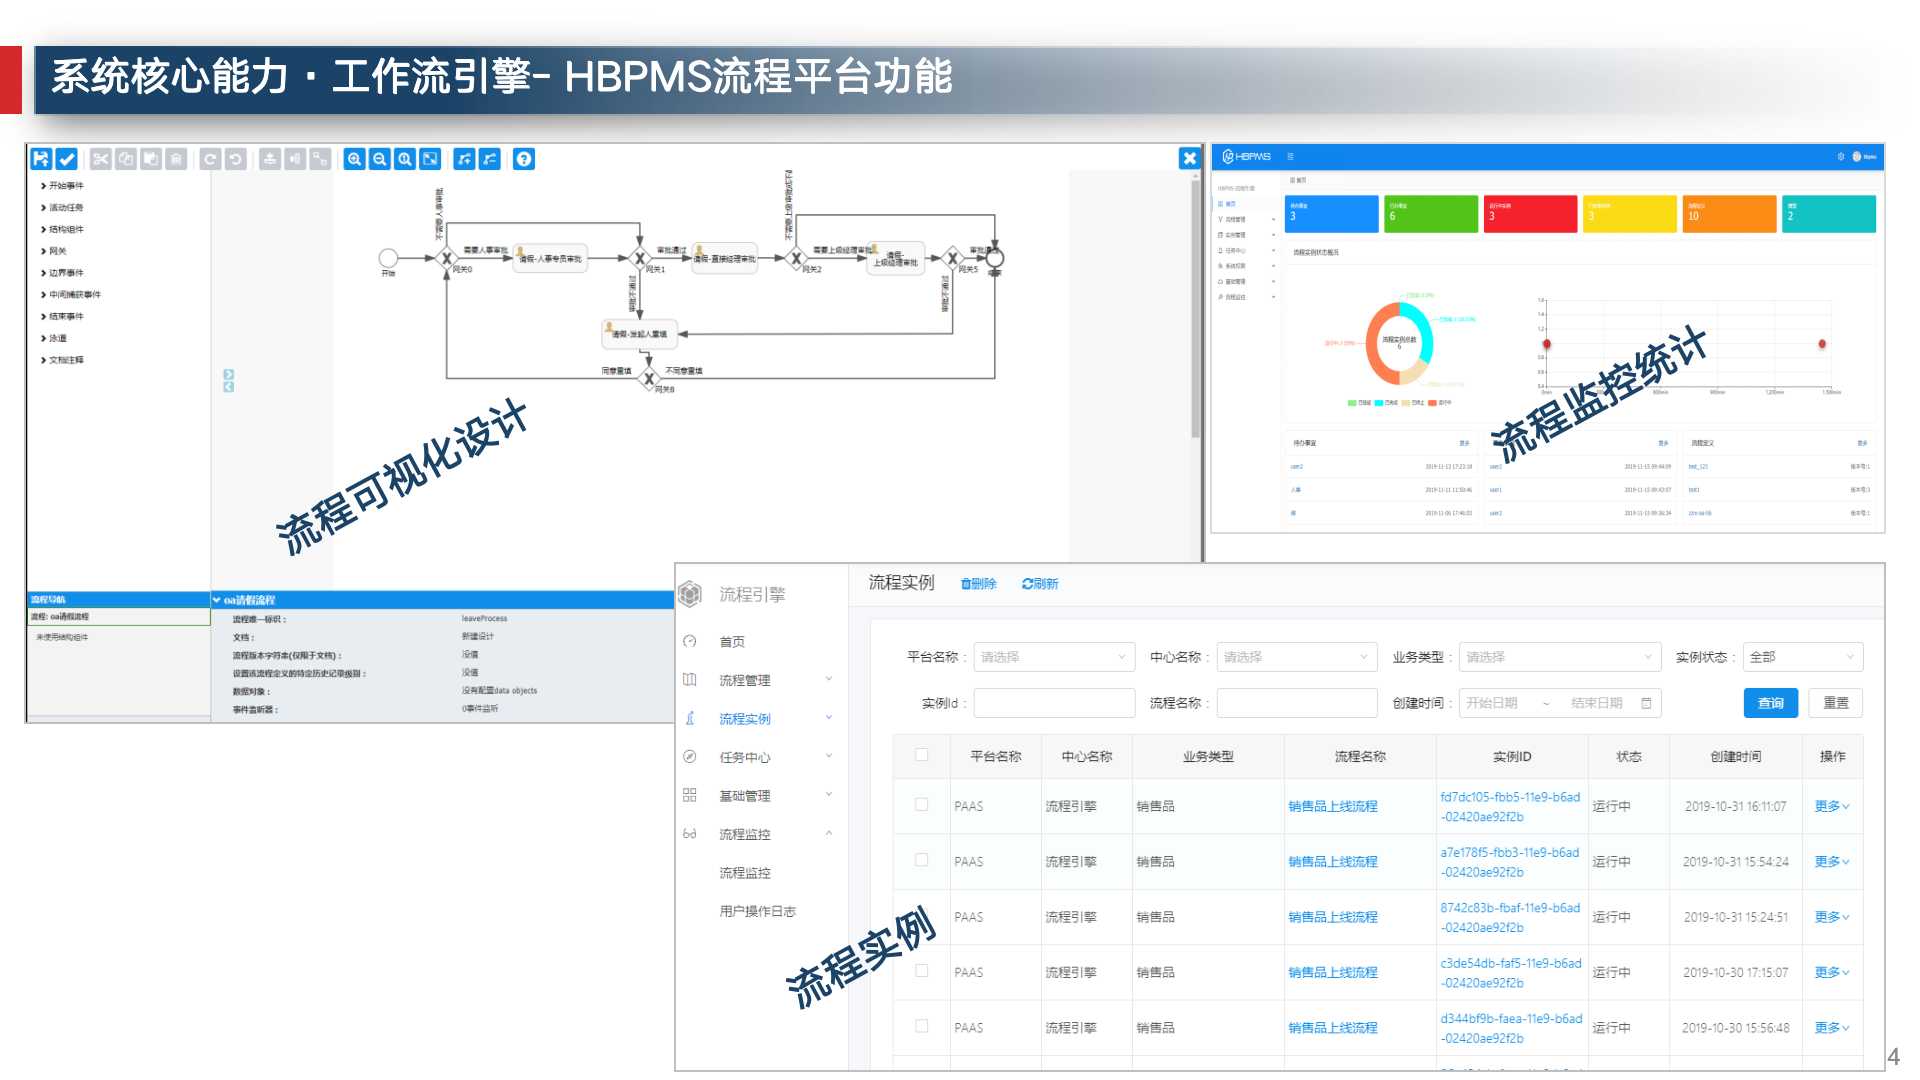Click the 查询 query button

click(1770, 703)
